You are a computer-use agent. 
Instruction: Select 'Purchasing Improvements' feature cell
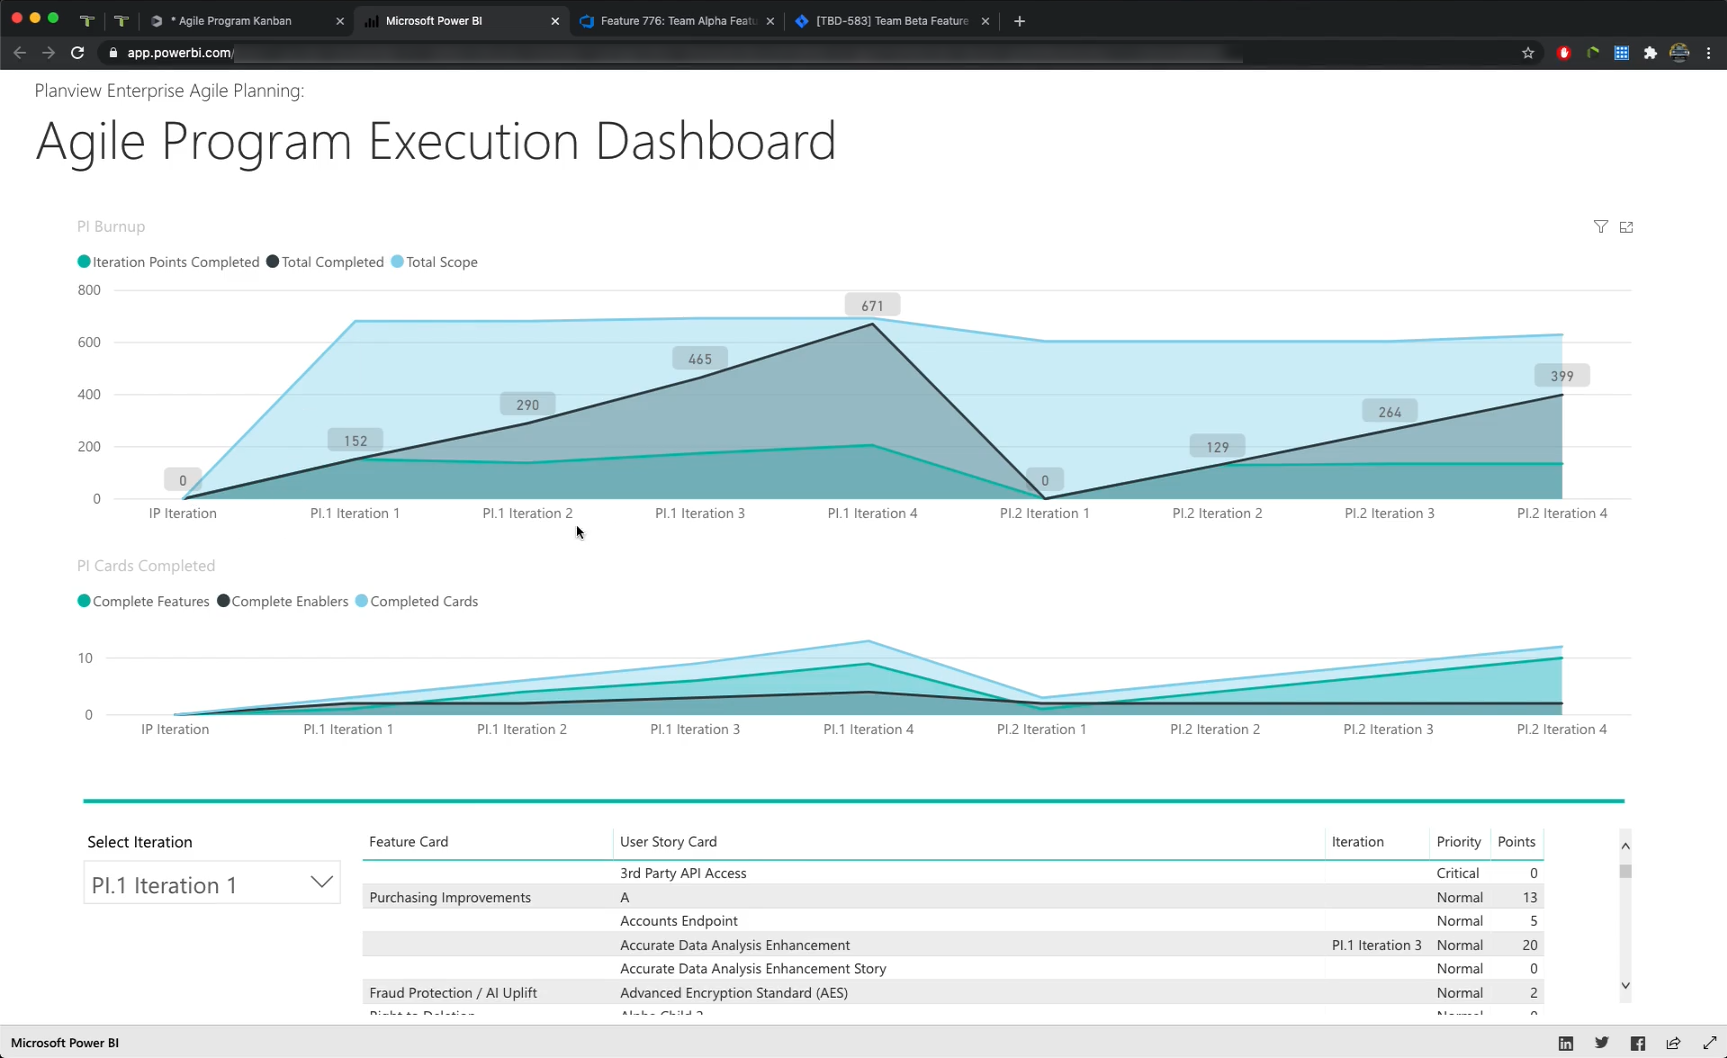point(450,897)
